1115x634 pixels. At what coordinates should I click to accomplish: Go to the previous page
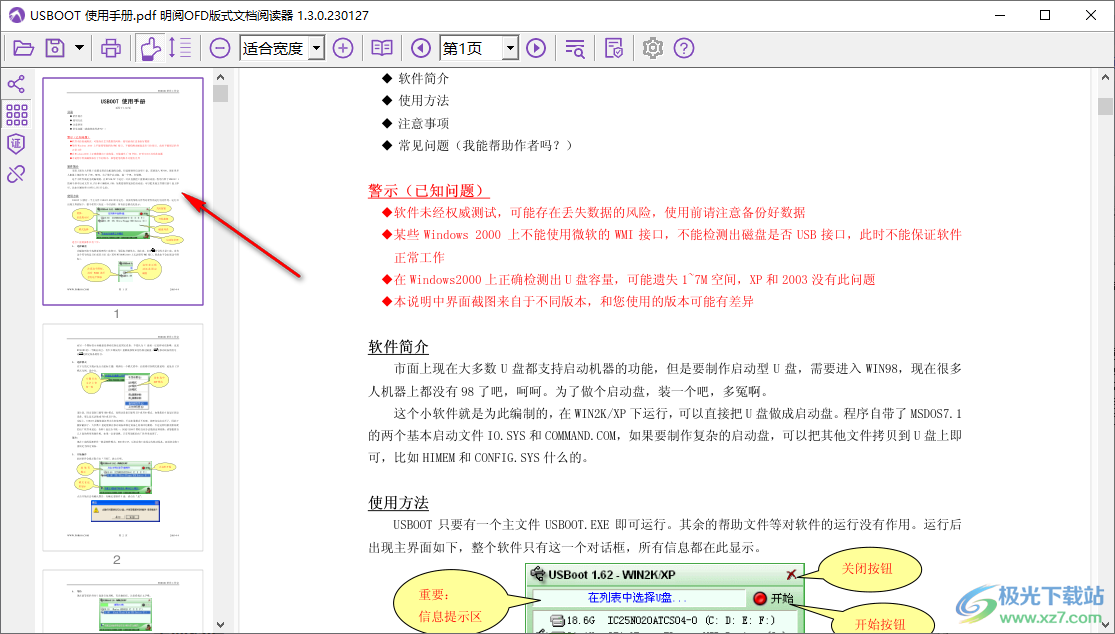pyautogui.click(x=421, y=48)
